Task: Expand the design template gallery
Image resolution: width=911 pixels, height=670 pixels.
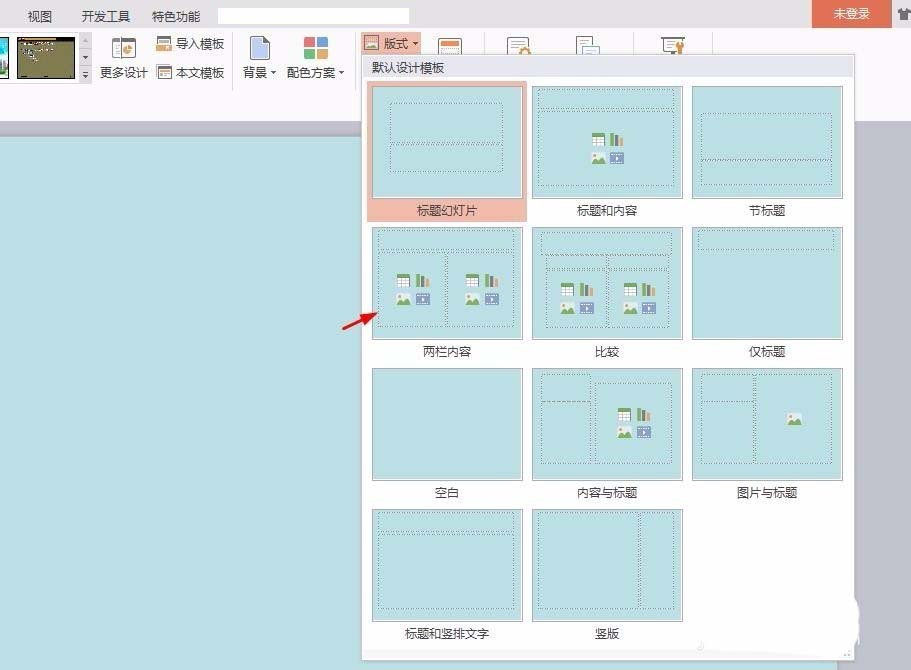Action: coord(85,75)
